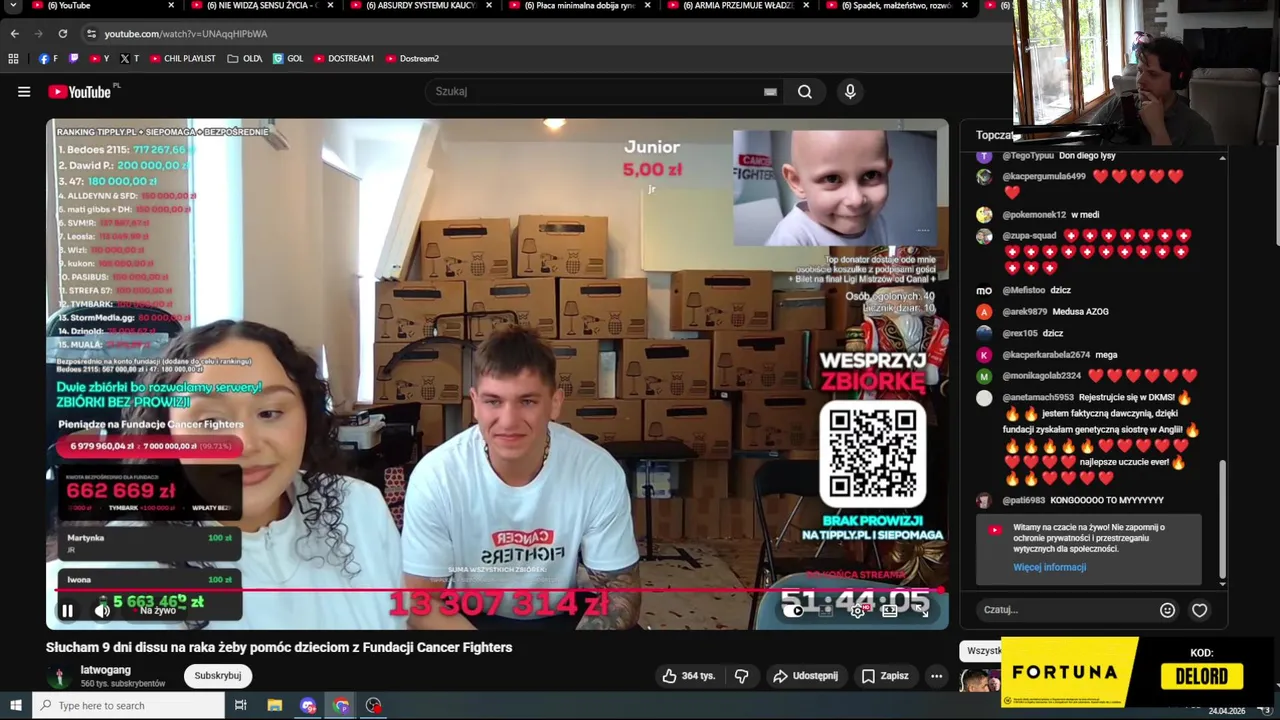Image resolution: width=1280 pixels, height=720 pixels.
Task: Open the DOSTREAM1 bookmark
Action: pyautogui.click(x=344, y=59)
